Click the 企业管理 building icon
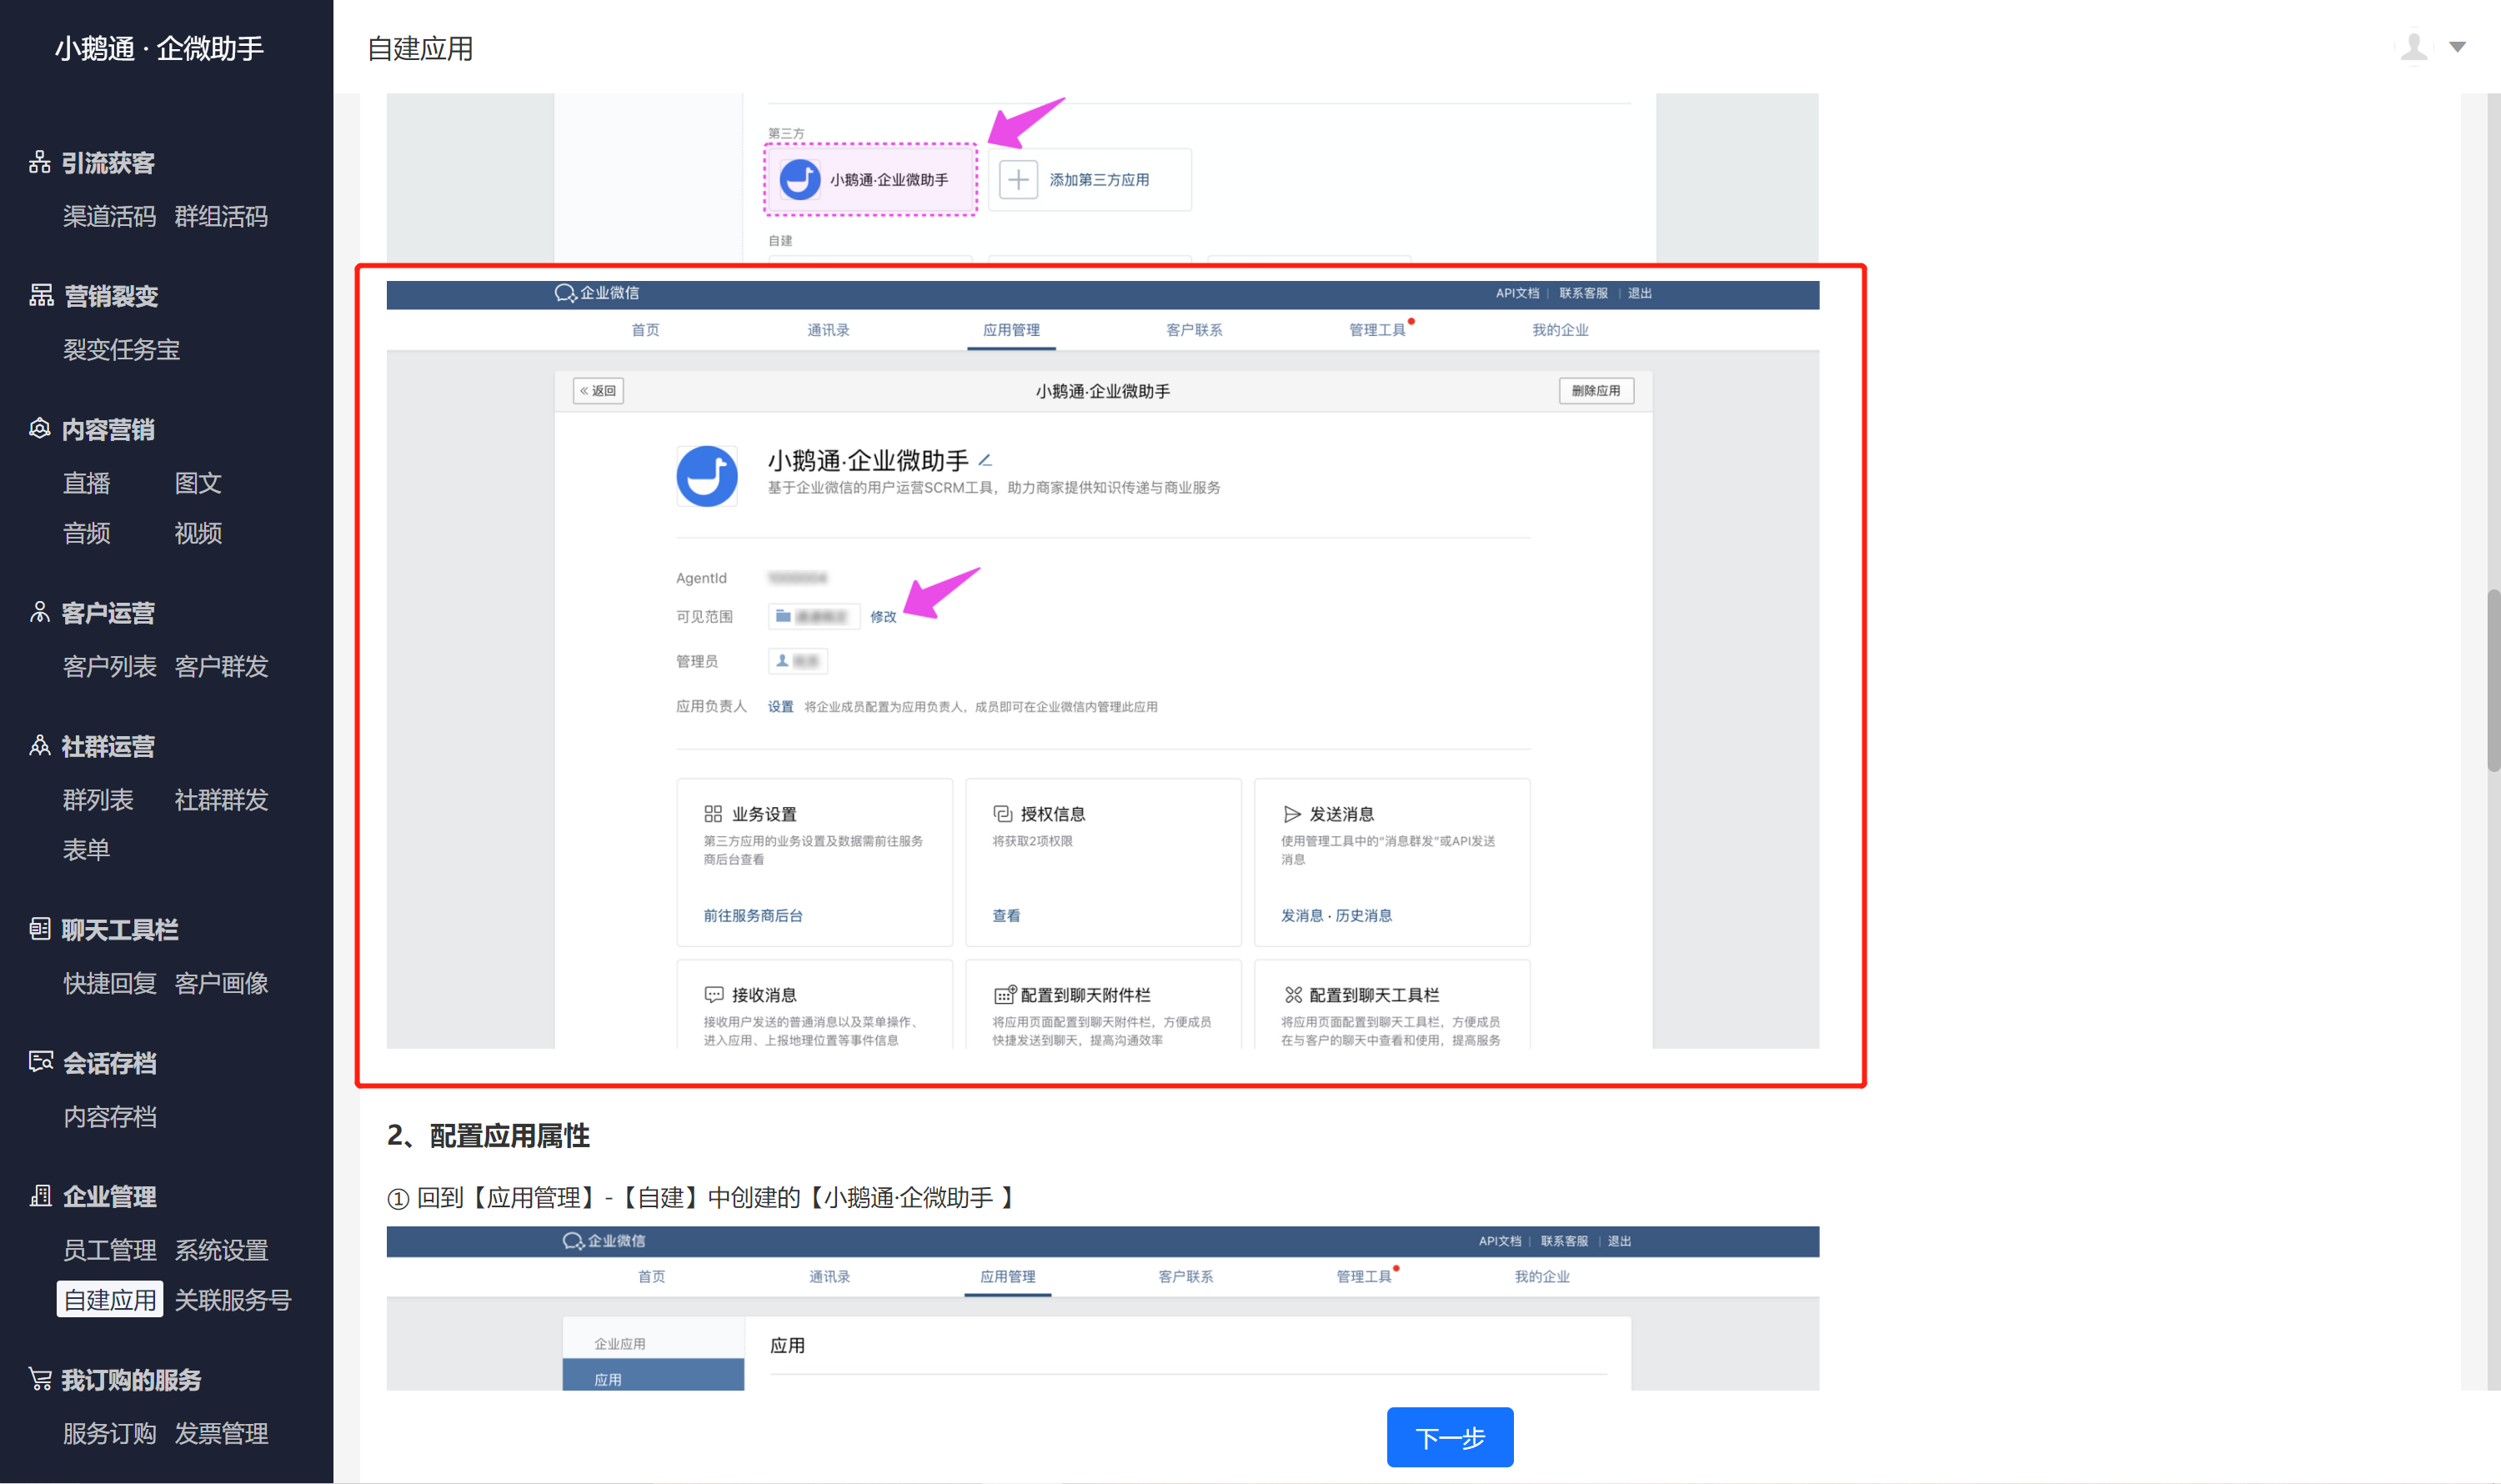 point(41,1196)
